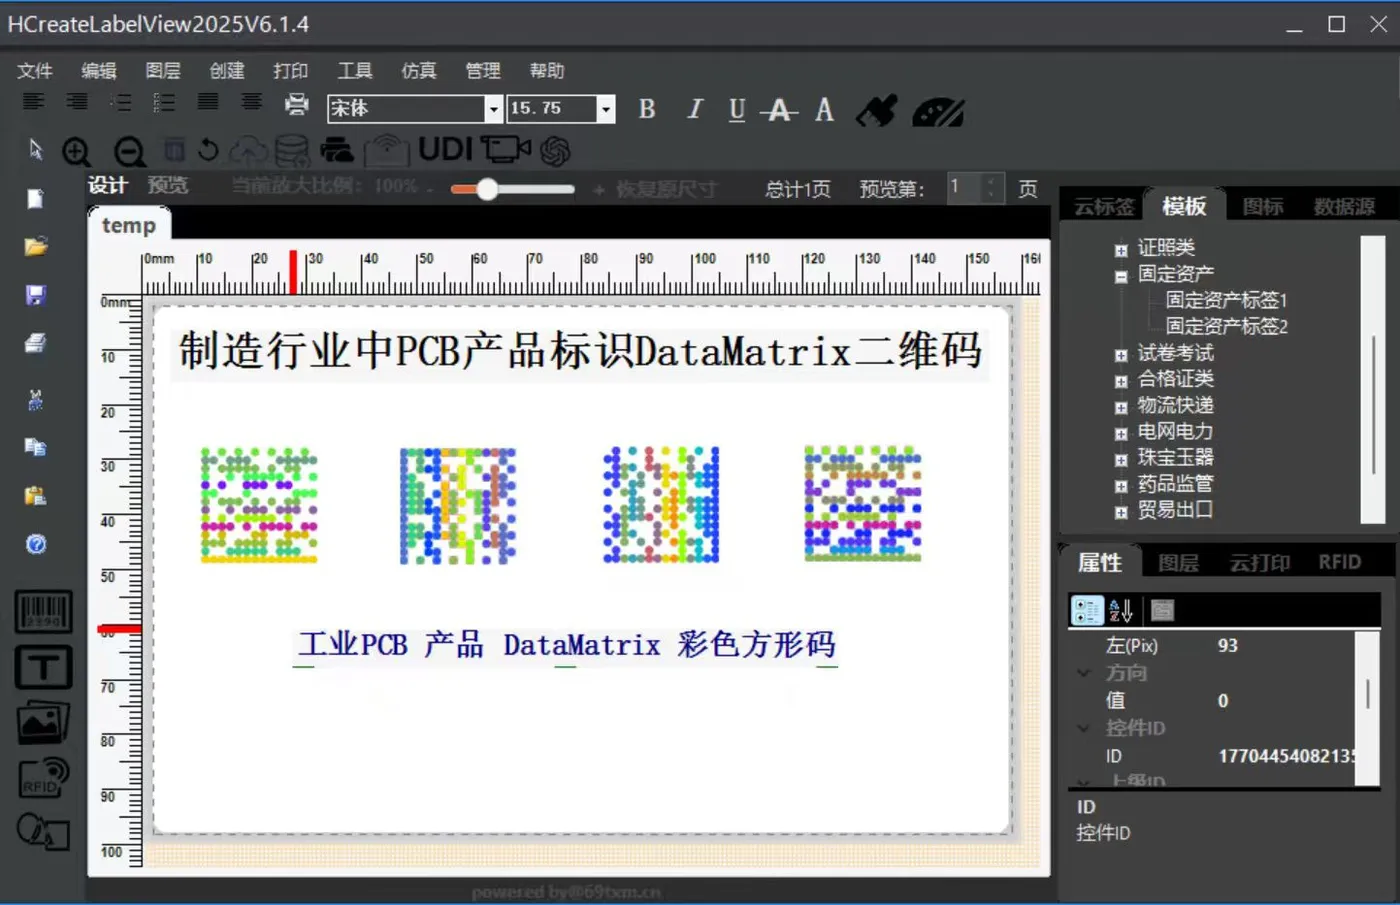Screen dimensions: 1400x905
Task: Open the 创建 menu
Action: [227, 71]
